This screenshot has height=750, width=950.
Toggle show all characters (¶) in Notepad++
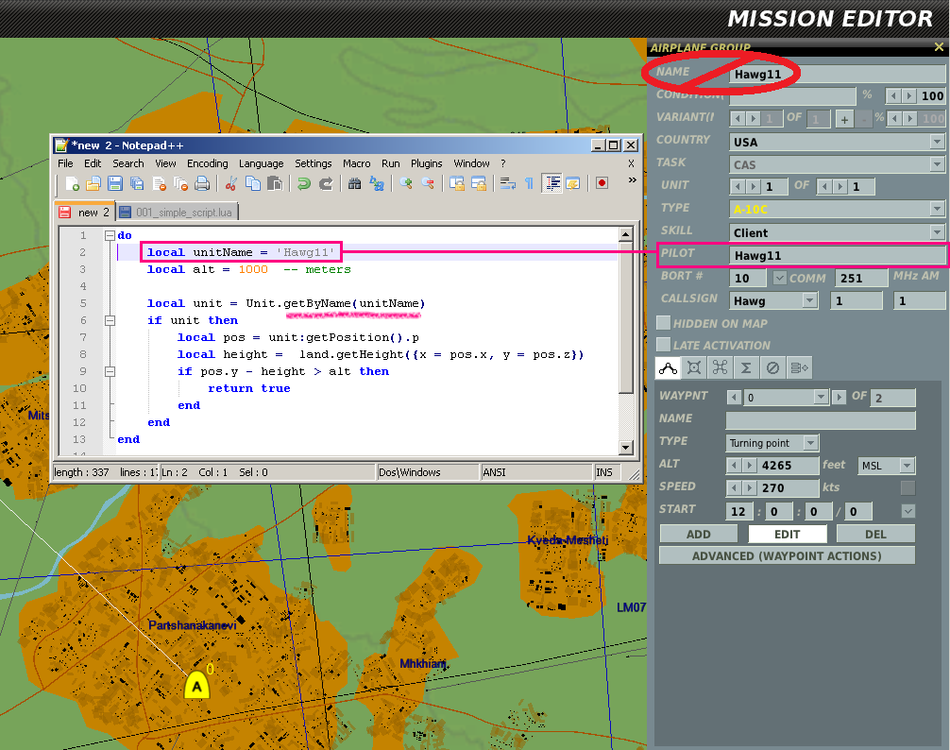point(529,183)
